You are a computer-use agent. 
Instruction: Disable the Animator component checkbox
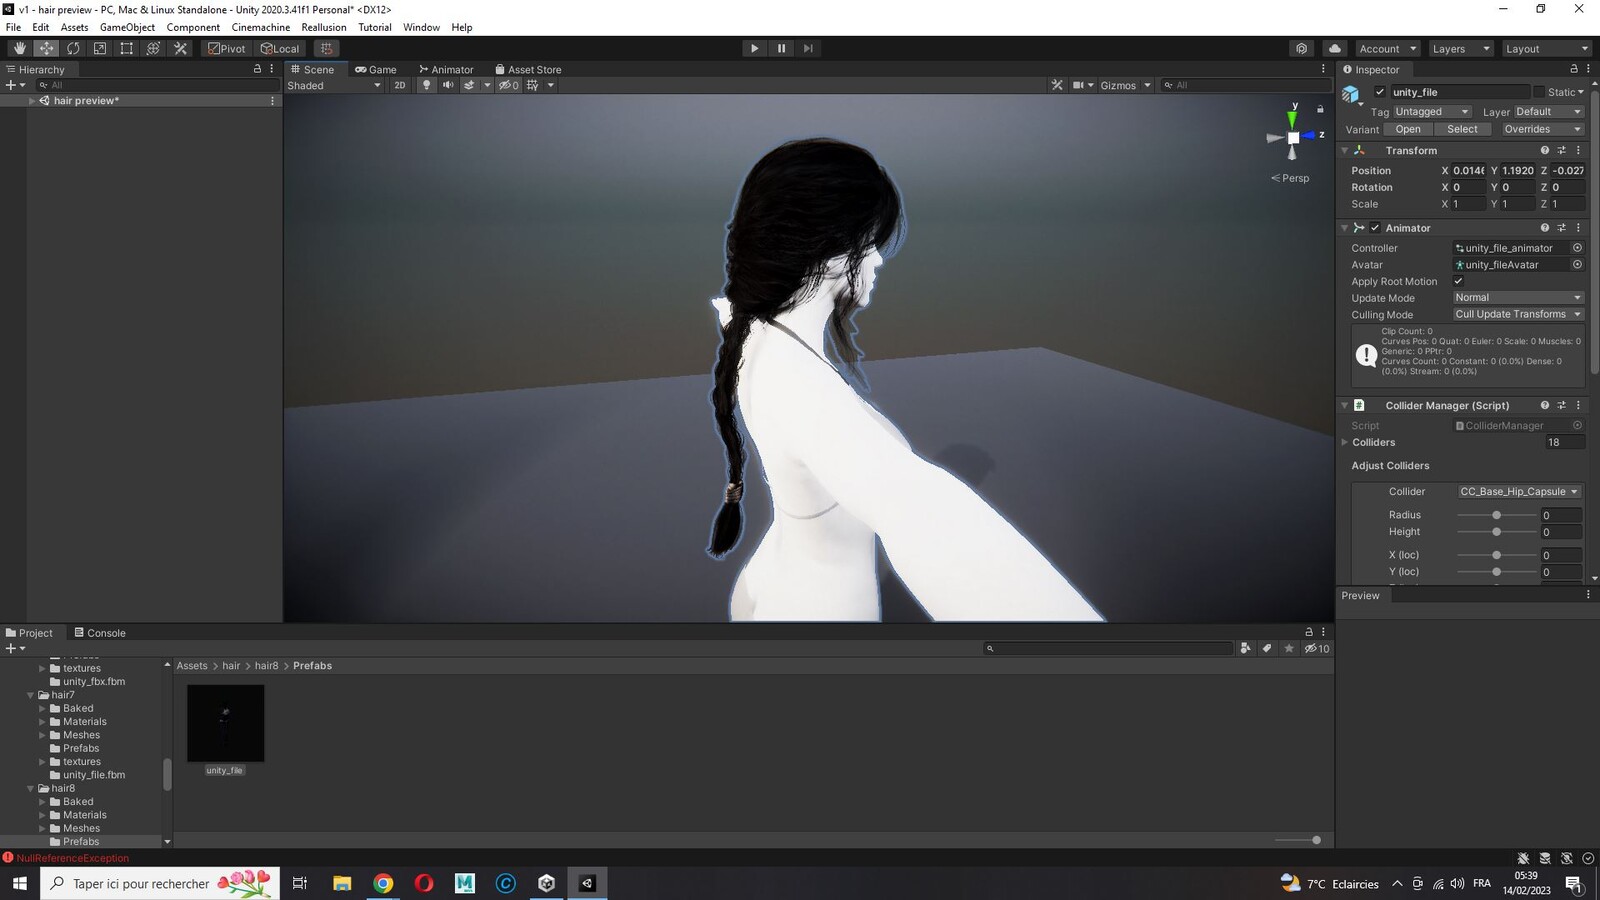1375,228
